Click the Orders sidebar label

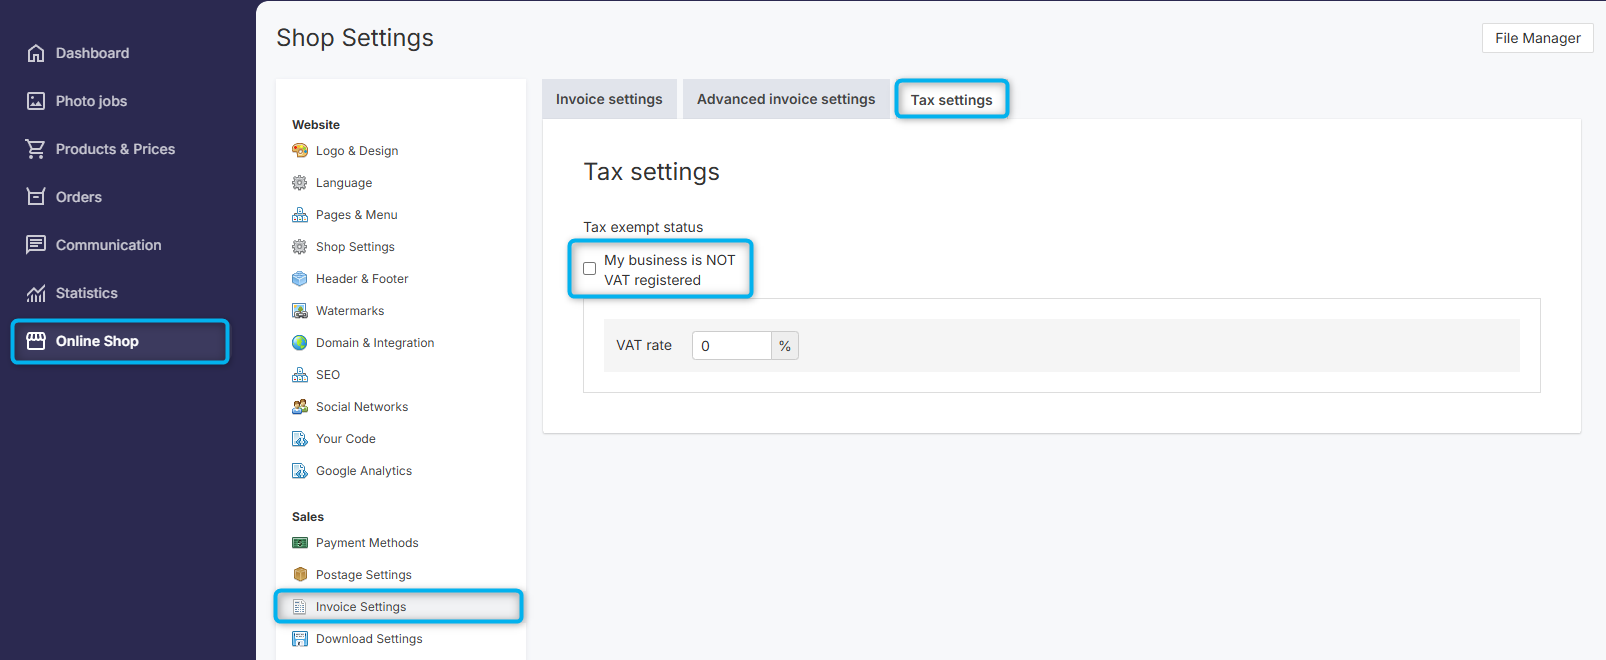79,197
